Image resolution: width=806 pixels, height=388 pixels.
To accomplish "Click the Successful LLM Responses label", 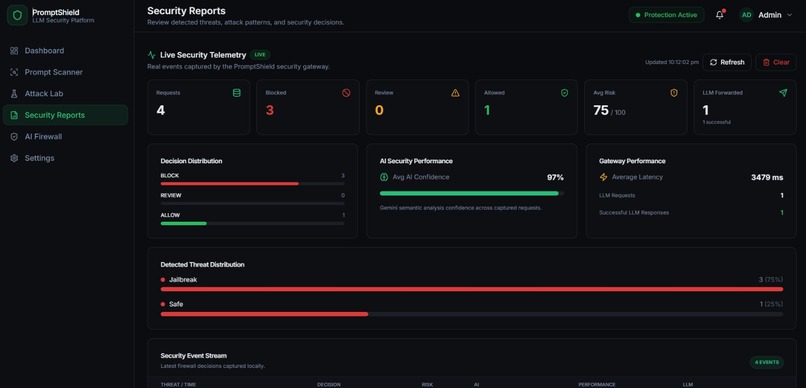I will pyautogui.click(x=634, y=212).
